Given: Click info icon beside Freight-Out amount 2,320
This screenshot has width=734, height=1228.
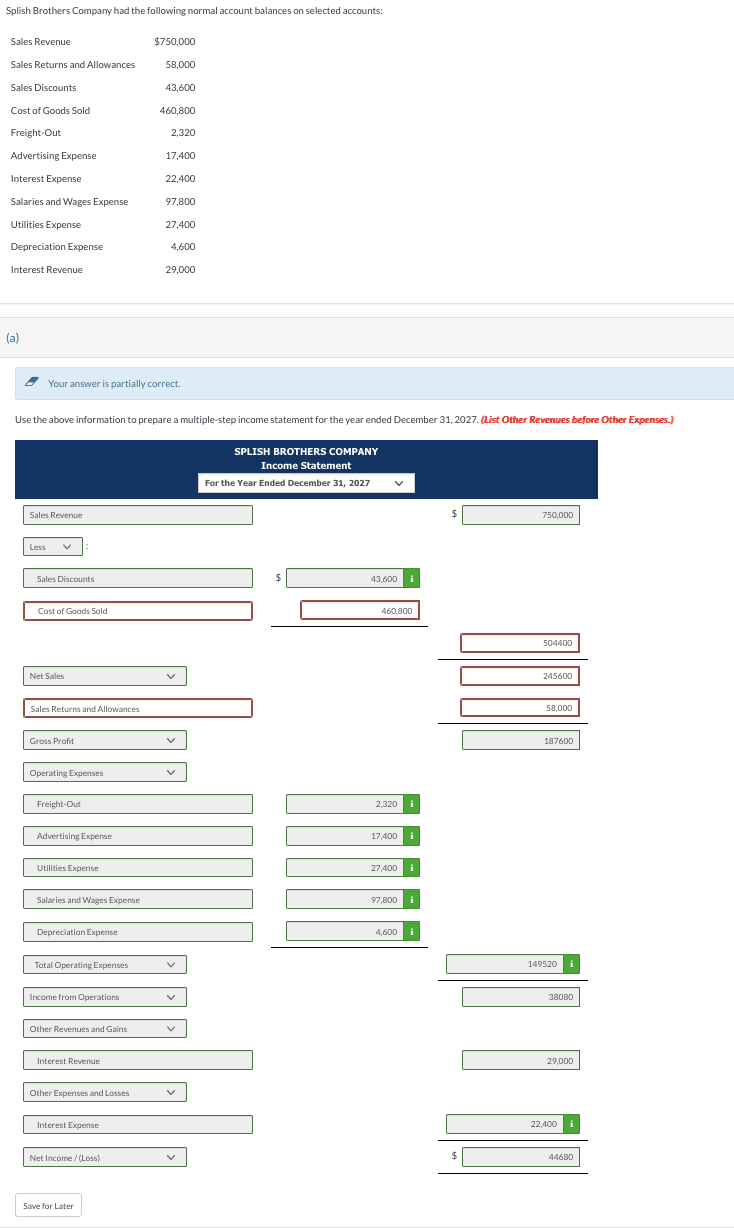Looking at the screenshot, I should [x=413, y=804].
